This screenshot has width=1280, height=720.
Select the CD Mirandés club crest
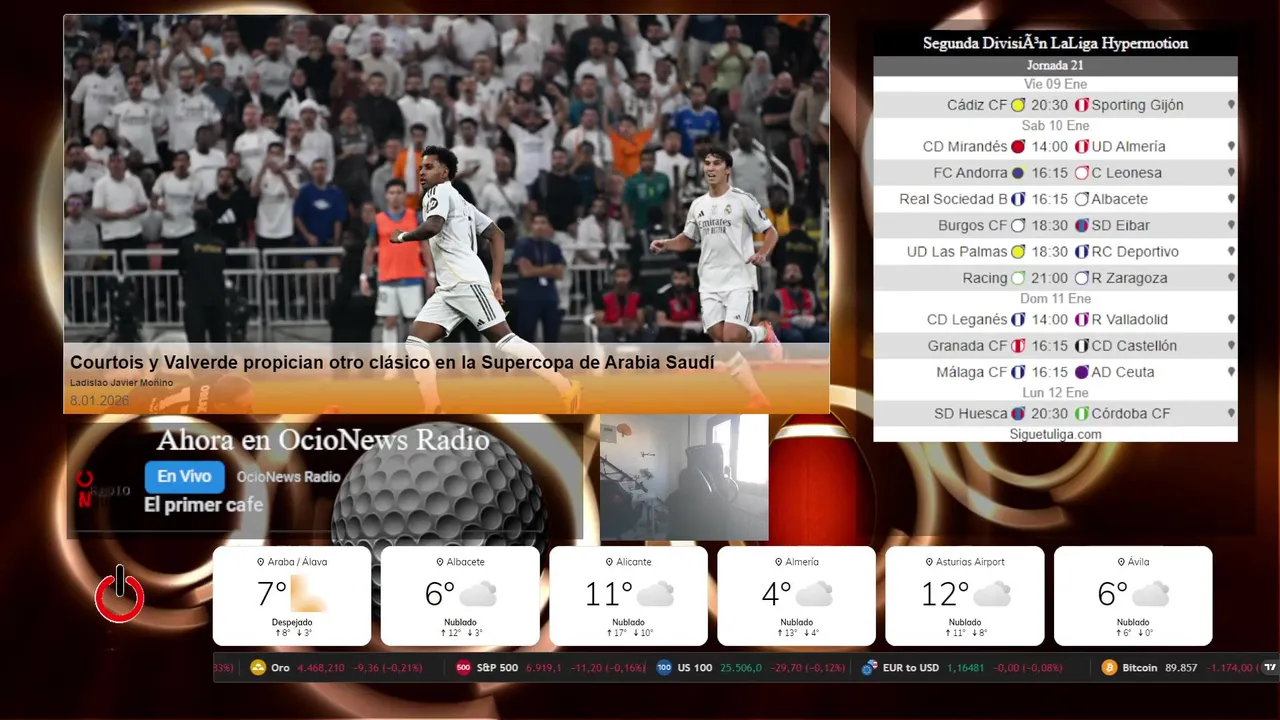[1018, 146]
